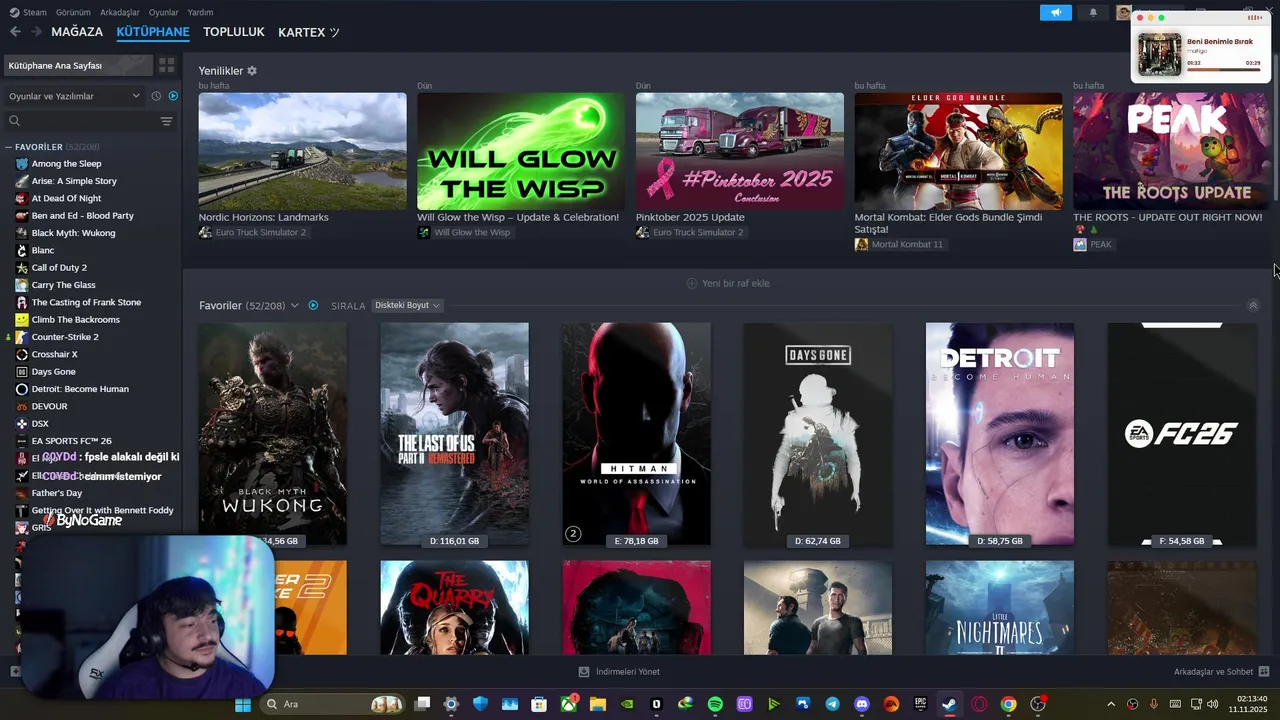1280x720 pixels.
Task: Open Yenilikler settings gear
Action: [252, 71]
